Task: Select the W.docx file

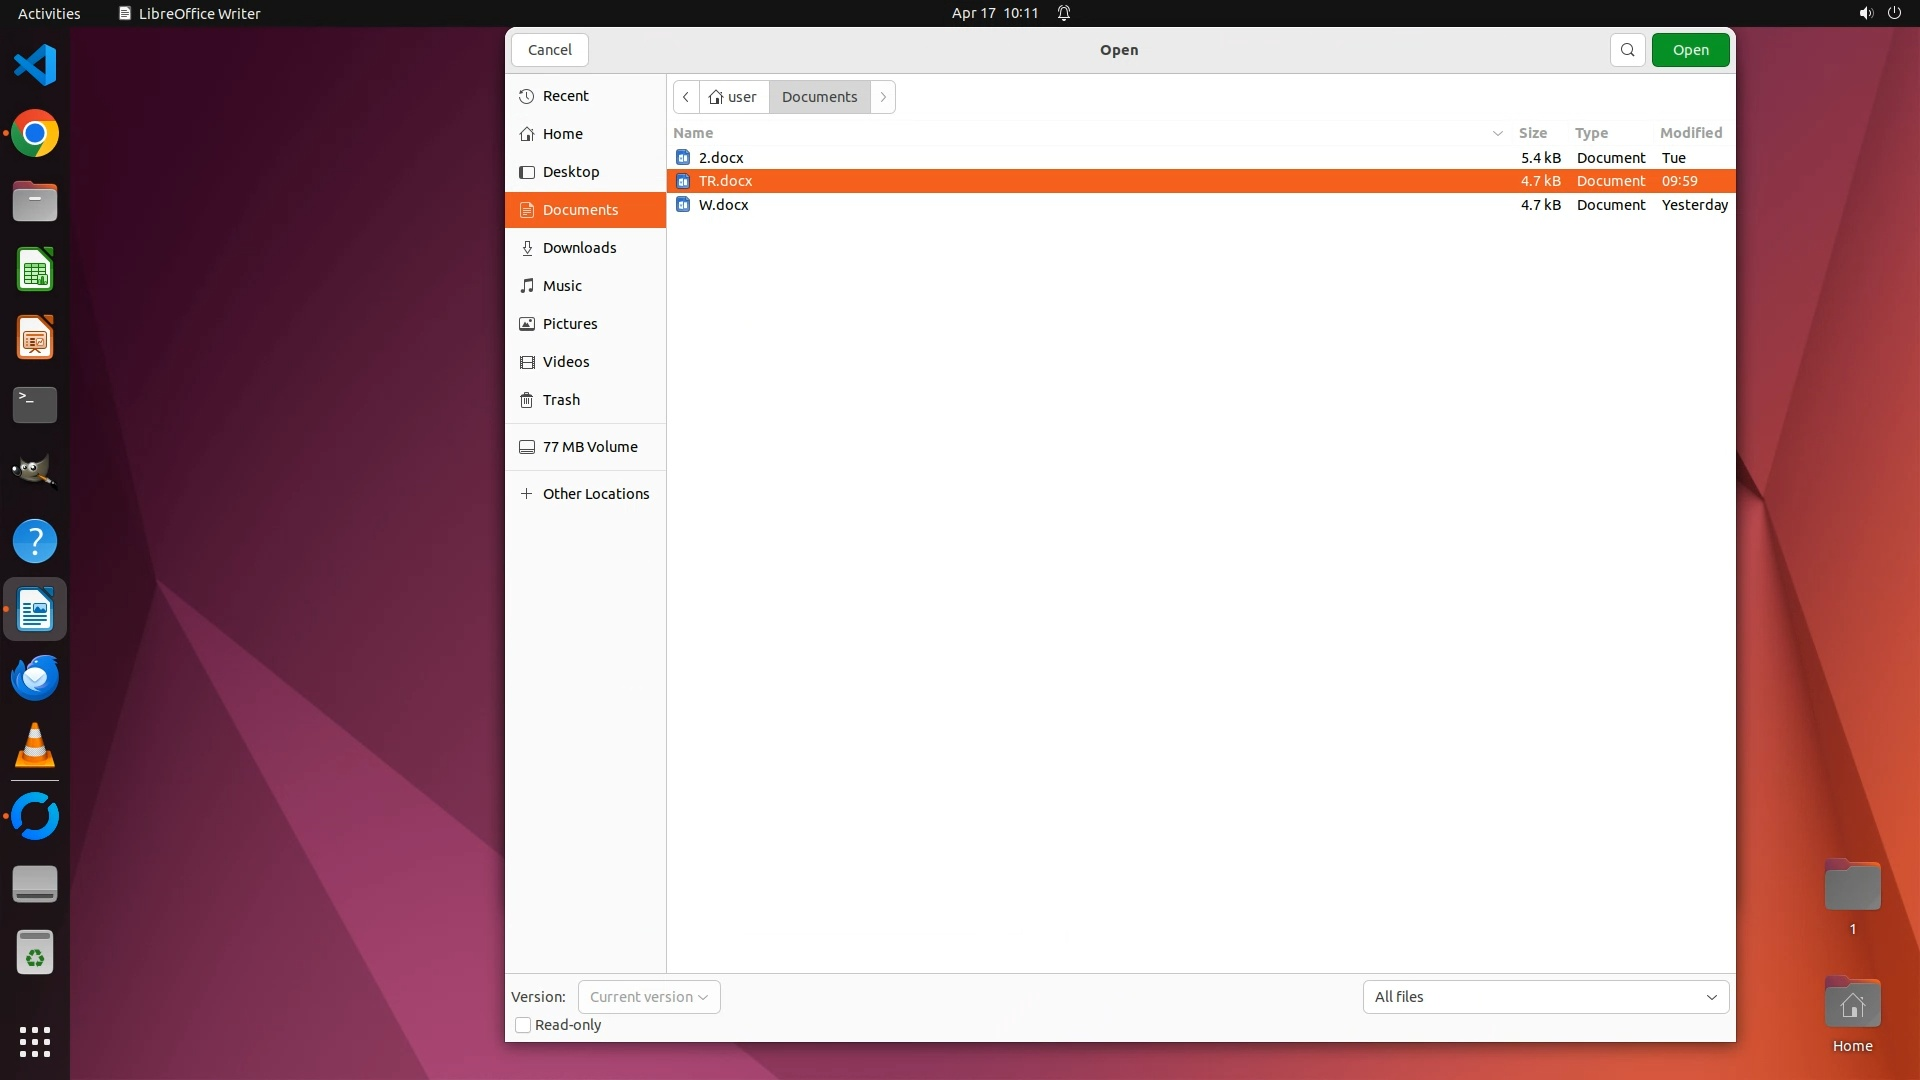Action: click(x=723, y=205)
